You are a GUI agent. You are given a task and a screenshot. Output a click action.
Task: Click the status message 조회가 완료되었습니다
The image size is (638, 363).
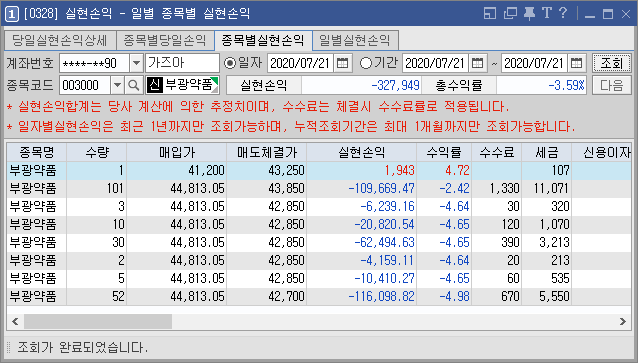(x=83, y=348)
